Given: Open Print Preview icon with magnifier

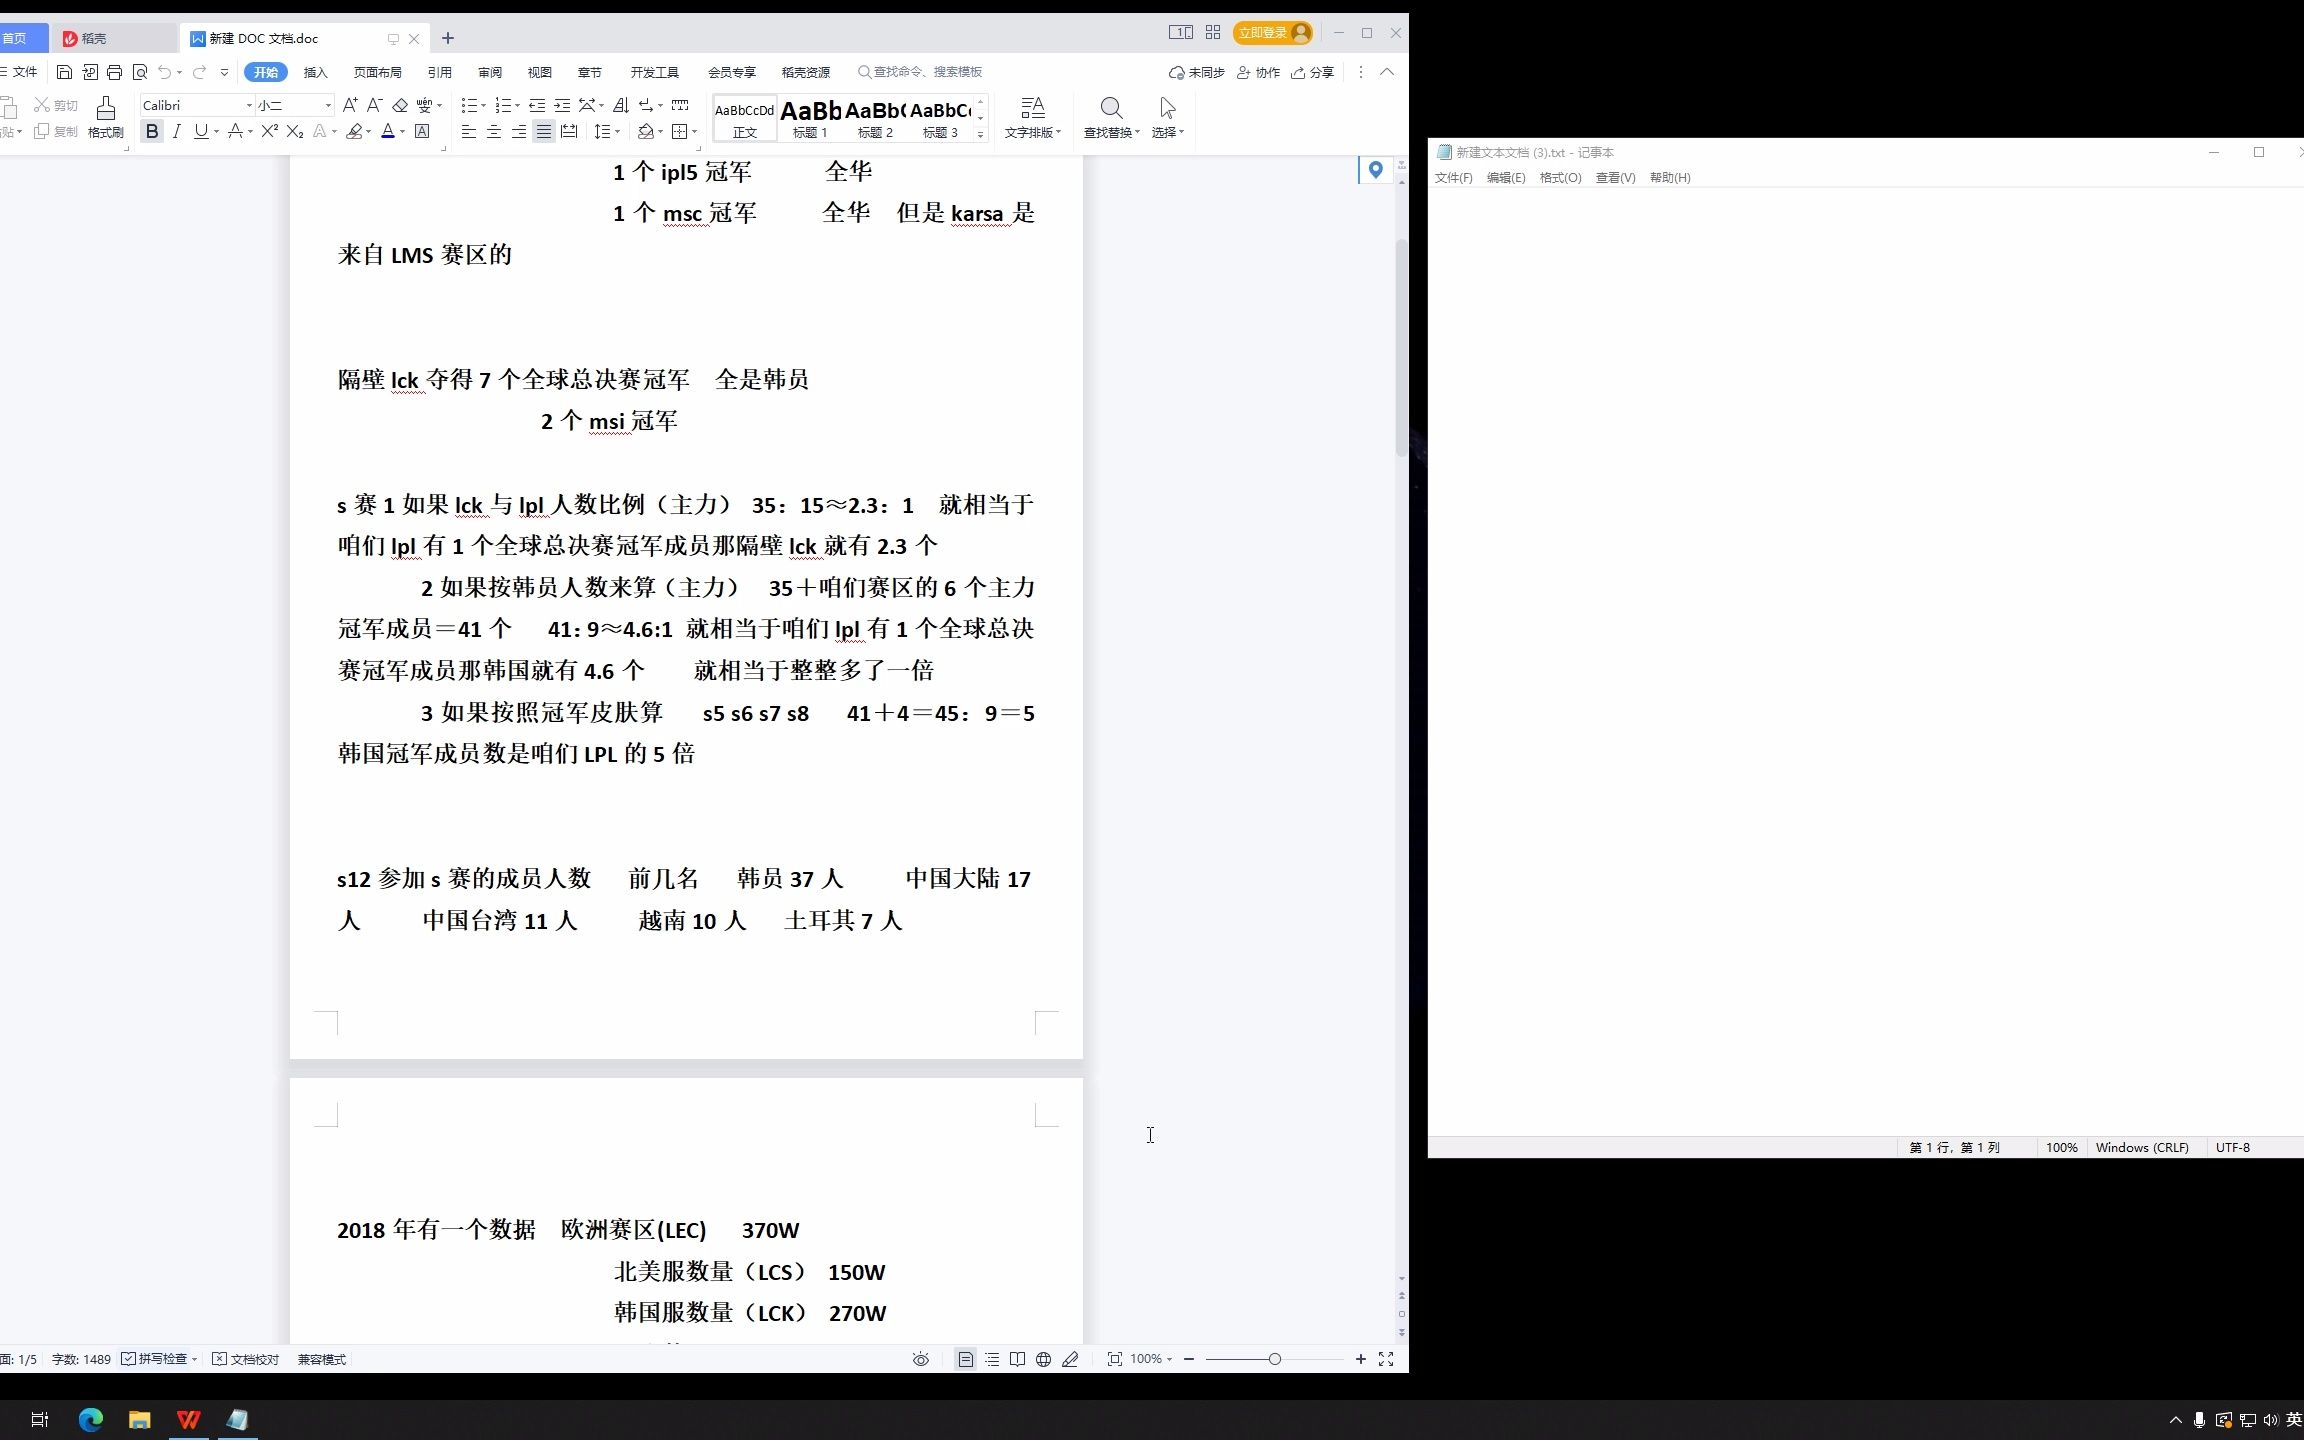Looking at the screenshot, I should [x=140, y=72].
